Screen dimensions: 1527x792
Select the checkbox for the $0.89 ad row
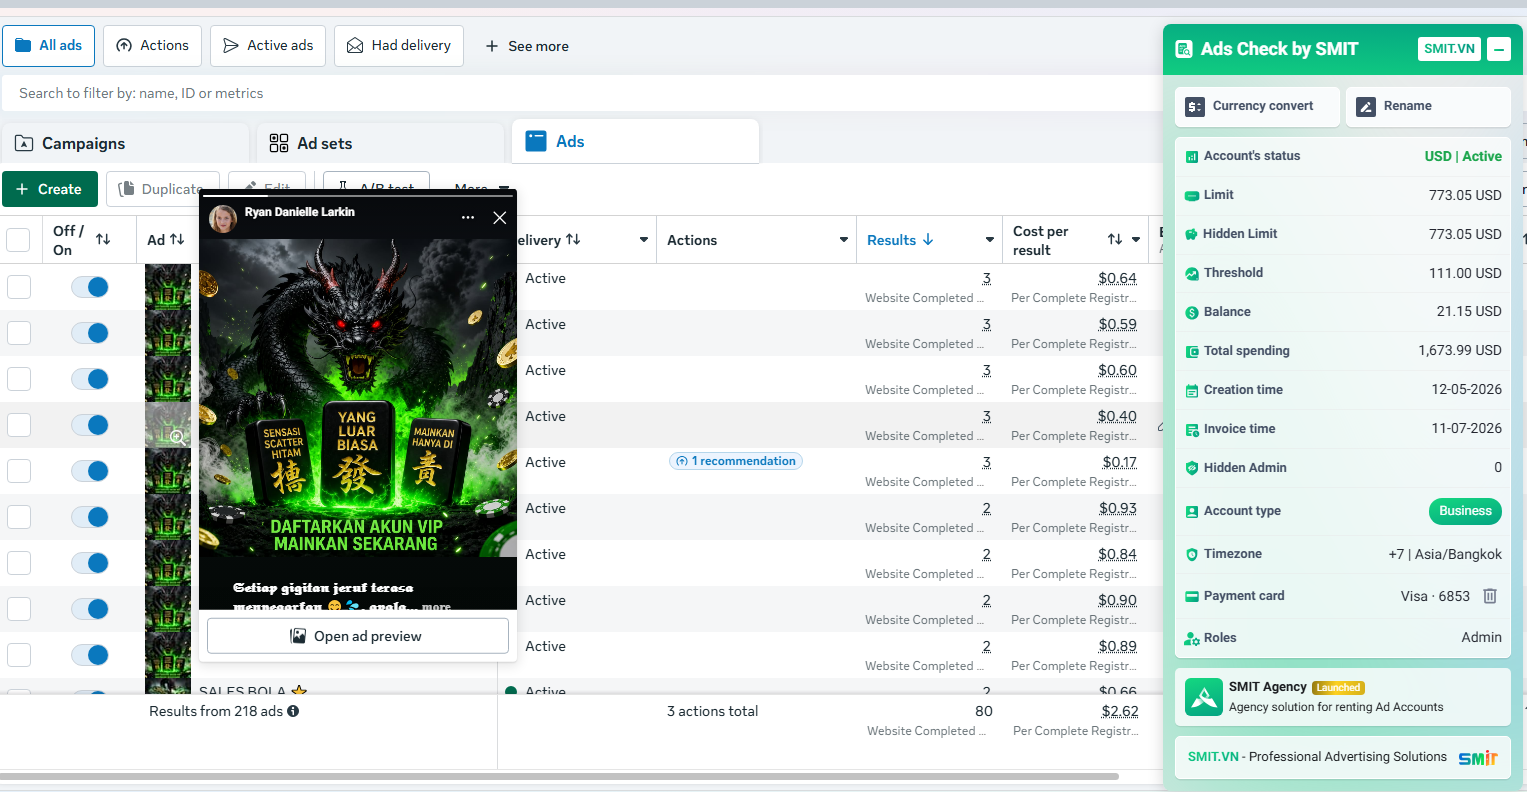pos(19,655)
